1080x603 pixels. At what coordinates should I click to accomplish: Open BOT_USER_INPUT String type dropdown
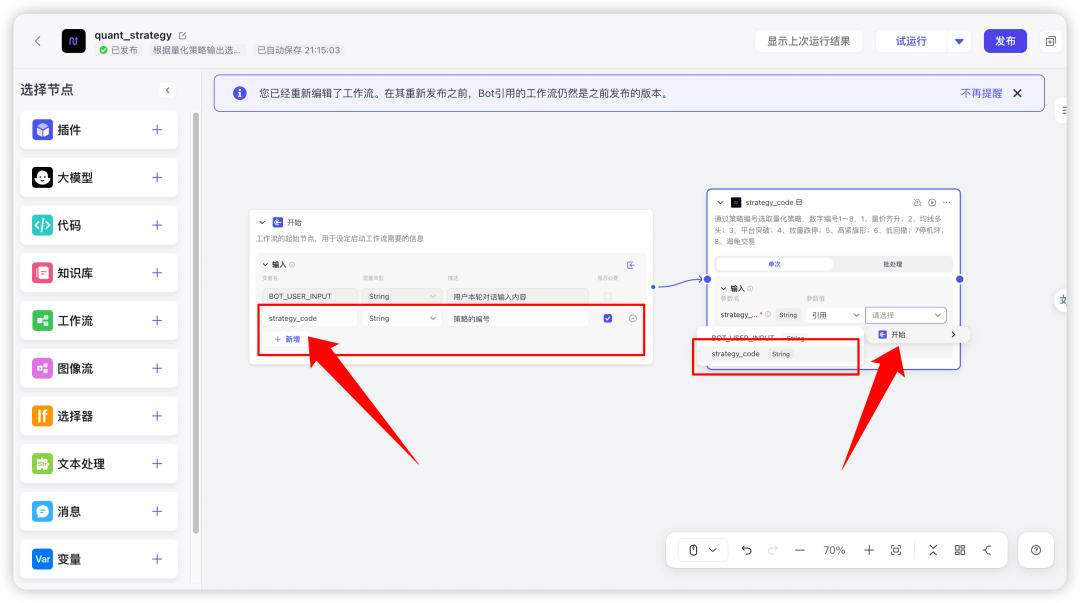402,296
